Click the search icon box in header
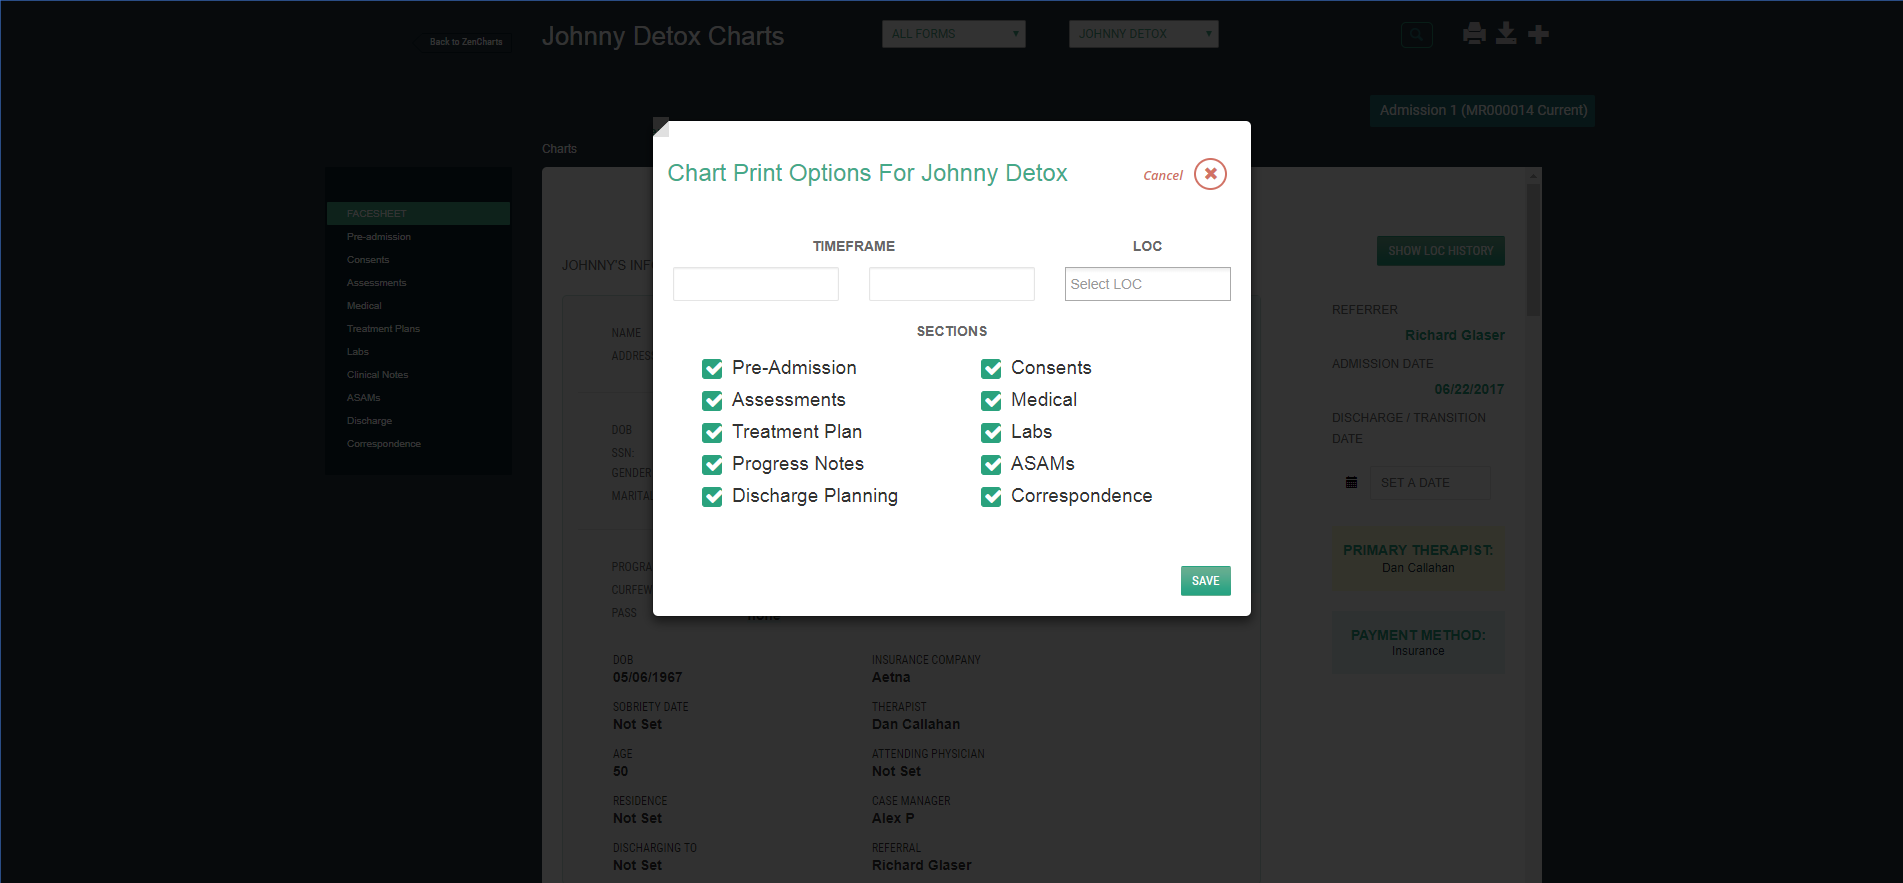 (x=1416, y=35)
